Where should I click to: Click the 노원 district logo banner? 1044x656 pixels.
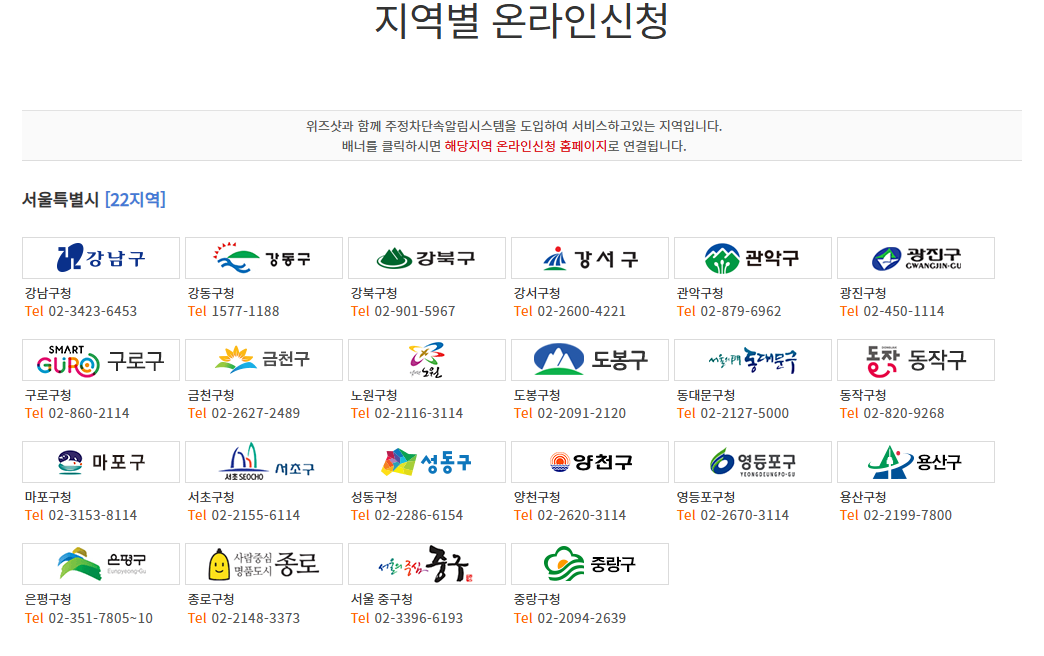(427, 360)
